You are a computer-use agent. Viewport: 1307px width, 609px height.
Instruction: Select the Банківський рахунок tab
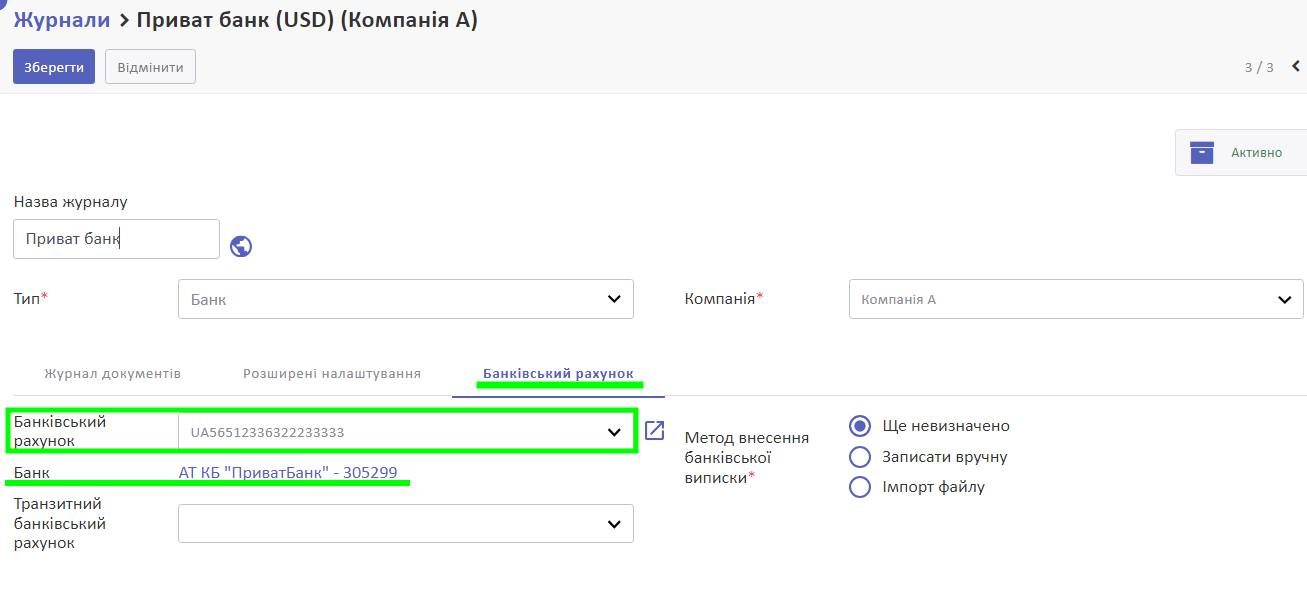558,374
